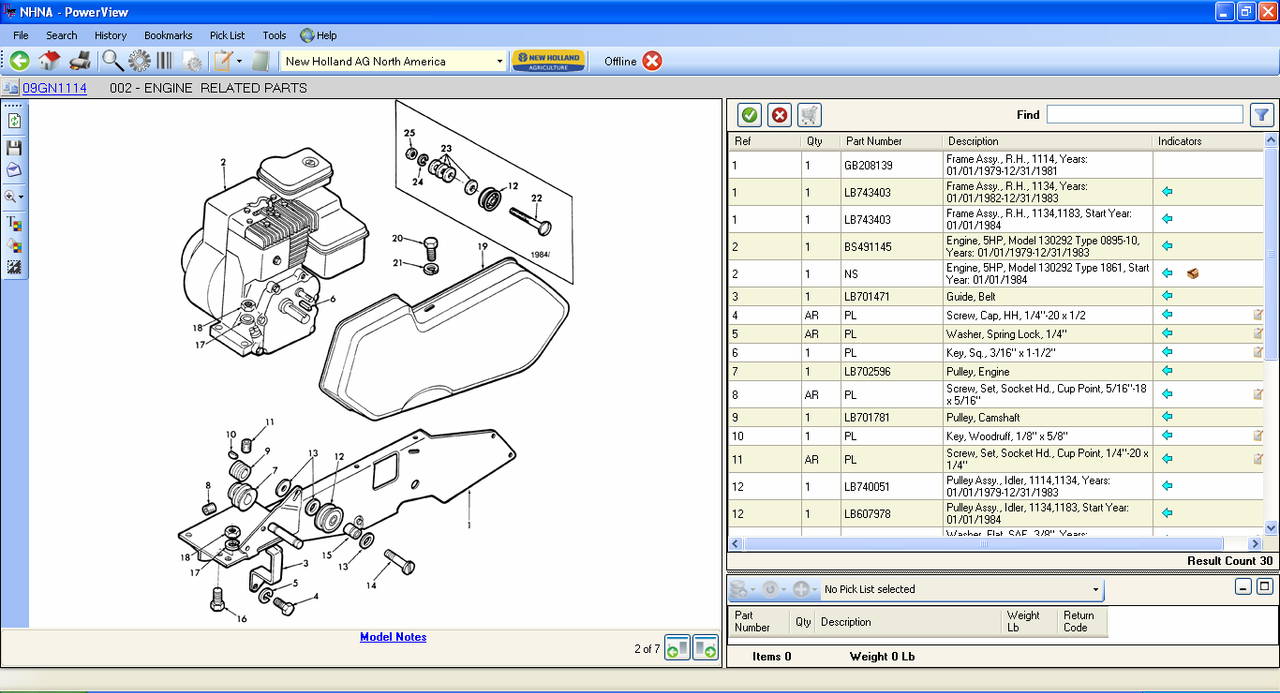Open the notes icon dropdown arrow
Screen dimensions: 1280x693
tap(240, 62)
